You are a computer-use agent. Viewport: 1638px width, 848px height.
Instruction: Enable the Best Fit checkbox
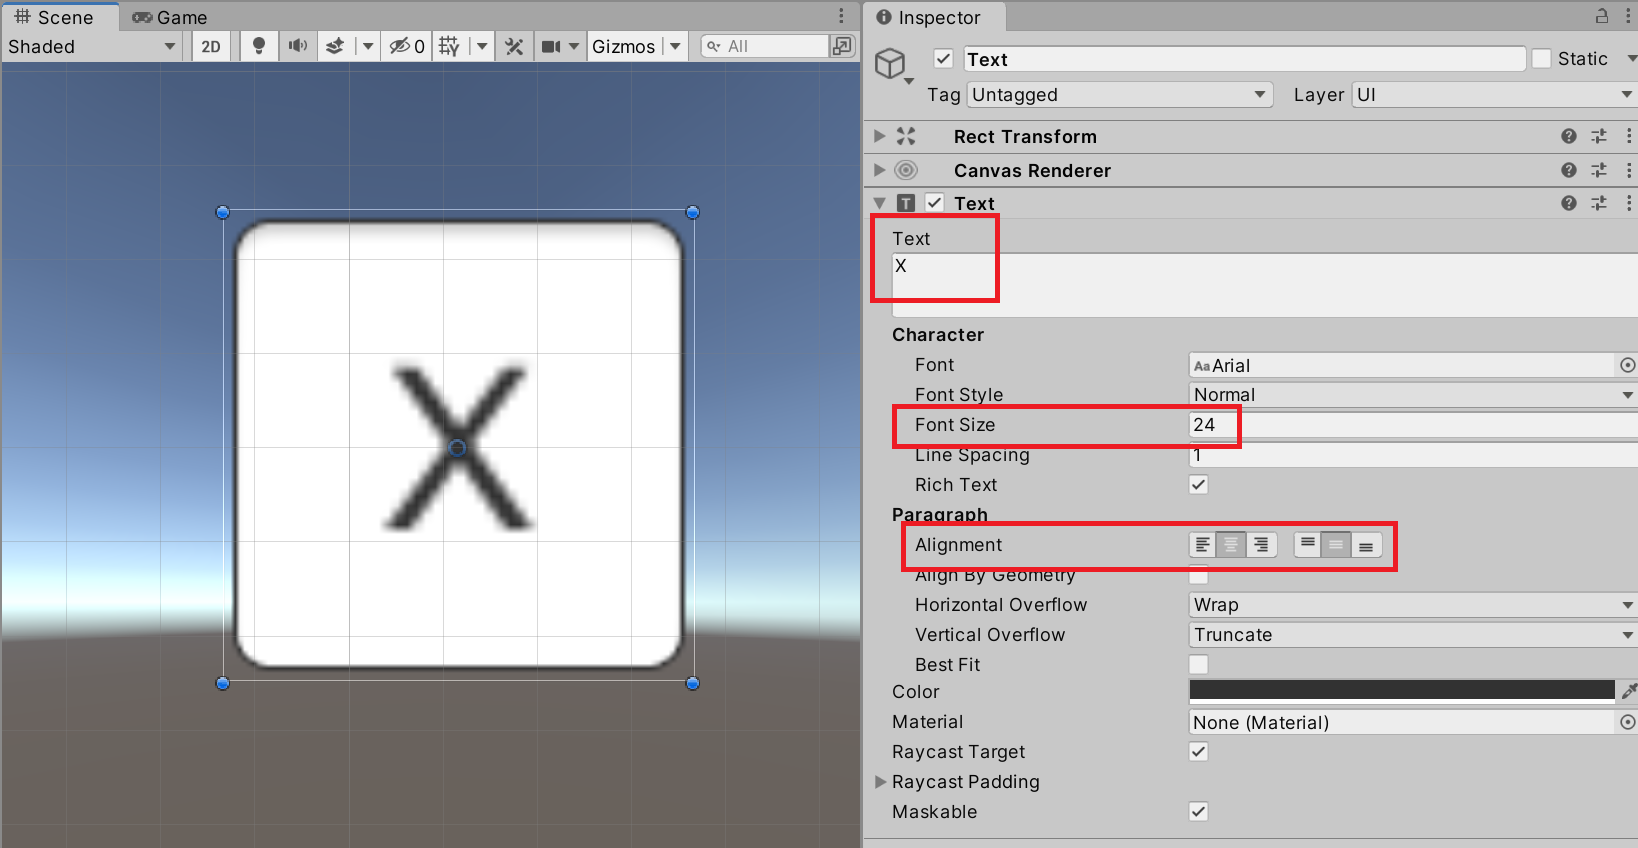(1198, 665)
